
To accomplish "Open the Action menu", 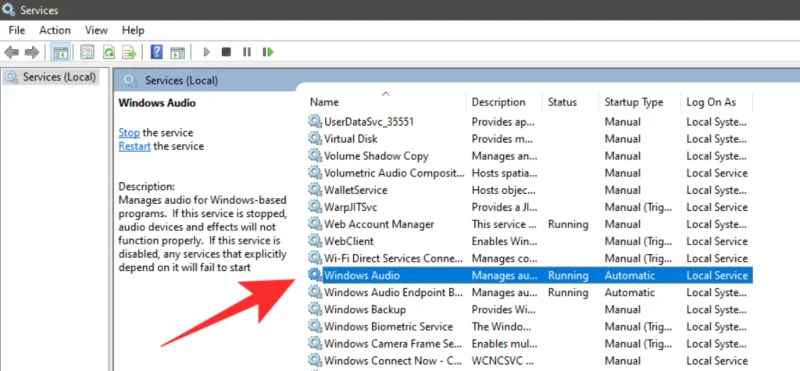I will 55,31.
